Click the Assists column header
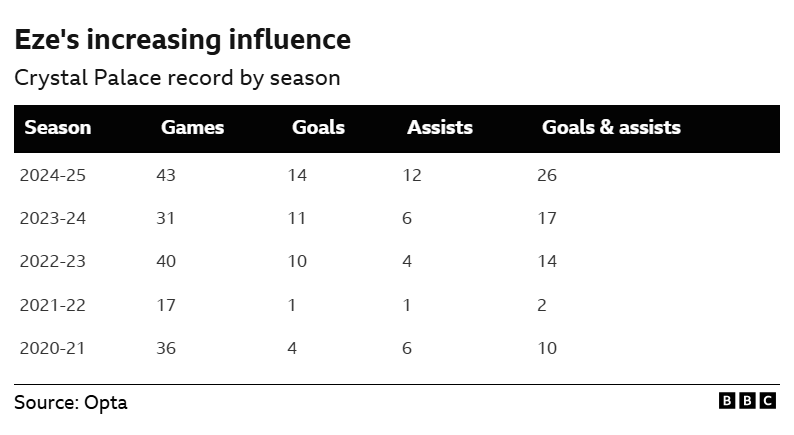Viewport: 794px width, 435px height. 440,128
